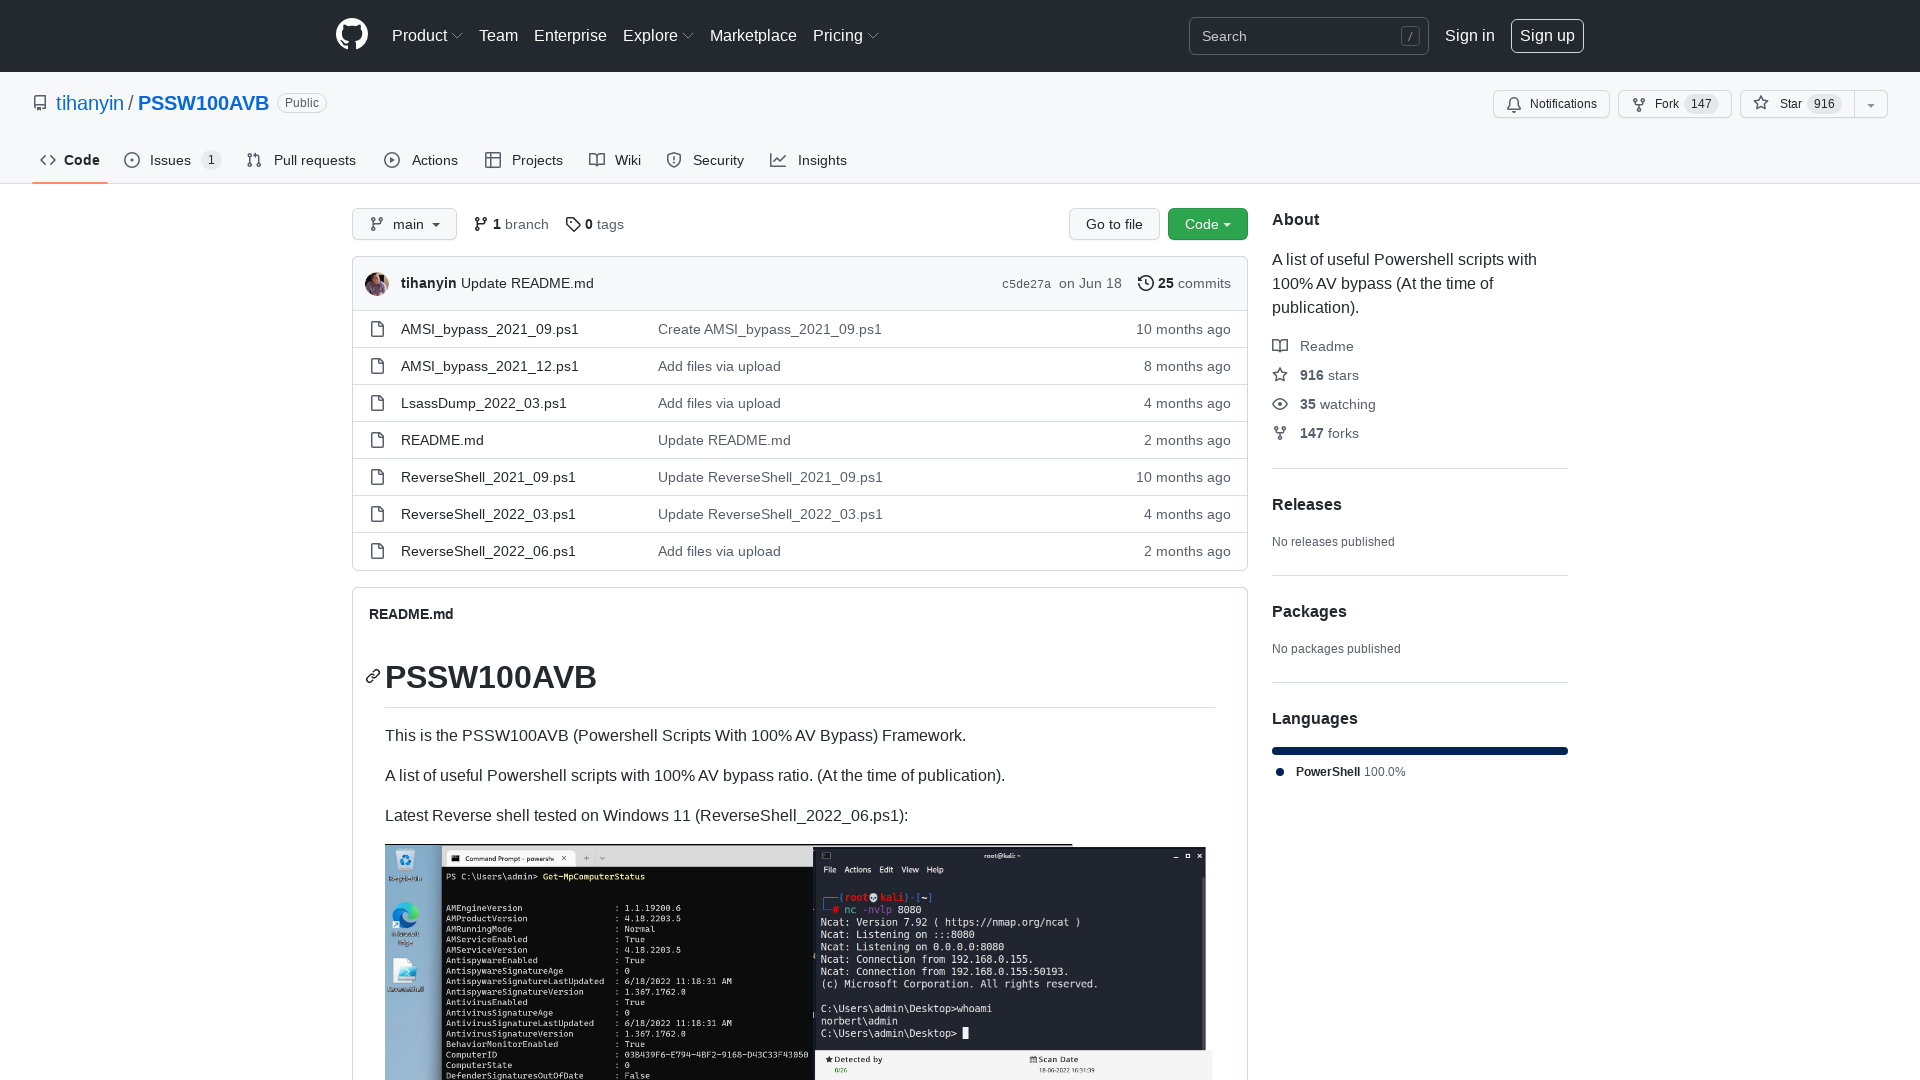Open the Enterprise link in header

pyautogui.click(x=570, y=36)
